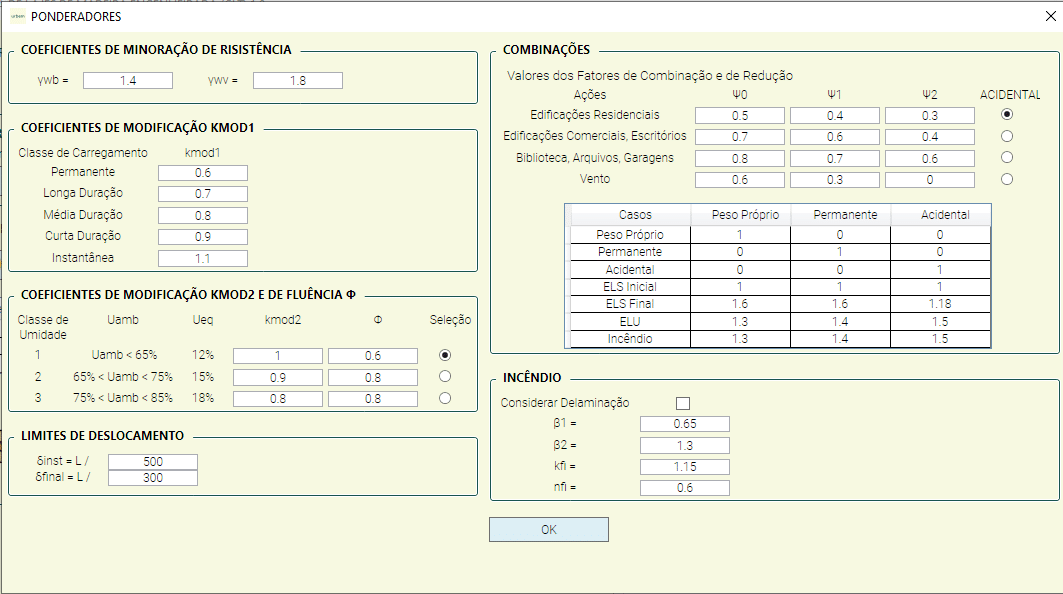Choose Biblioteca, Arquivos, Garagens radio button
The image size is (1063, 594).
[x=1007, y=157]
